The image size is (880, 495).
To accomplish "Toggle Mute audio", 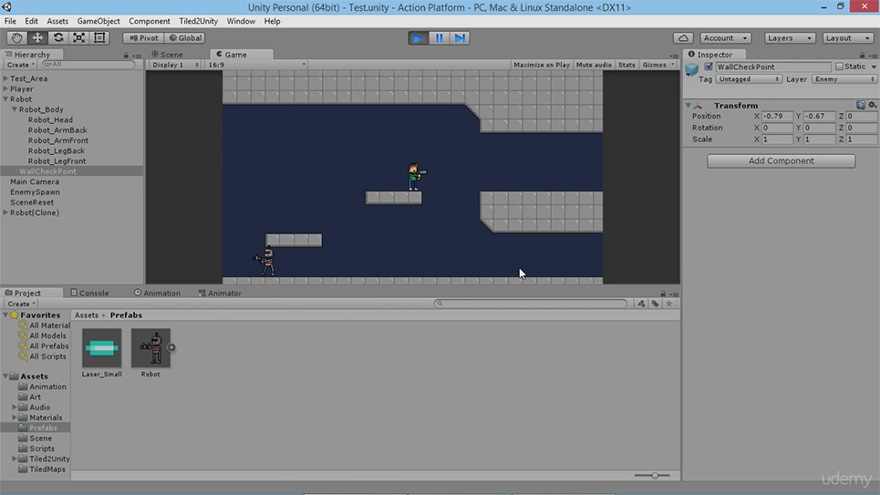I will [594, 65].
